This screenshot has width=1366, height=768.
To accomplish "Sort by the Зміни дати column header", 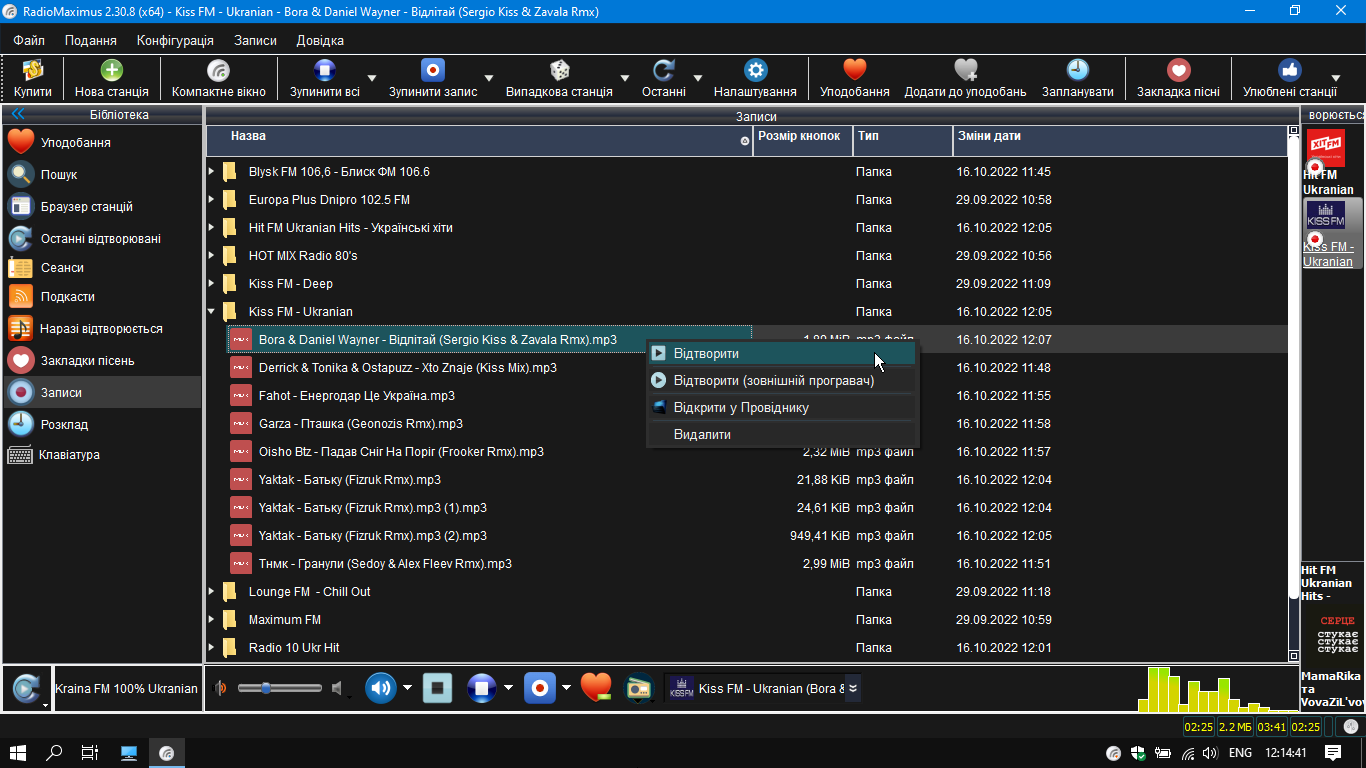I will tap(1120, 141).
